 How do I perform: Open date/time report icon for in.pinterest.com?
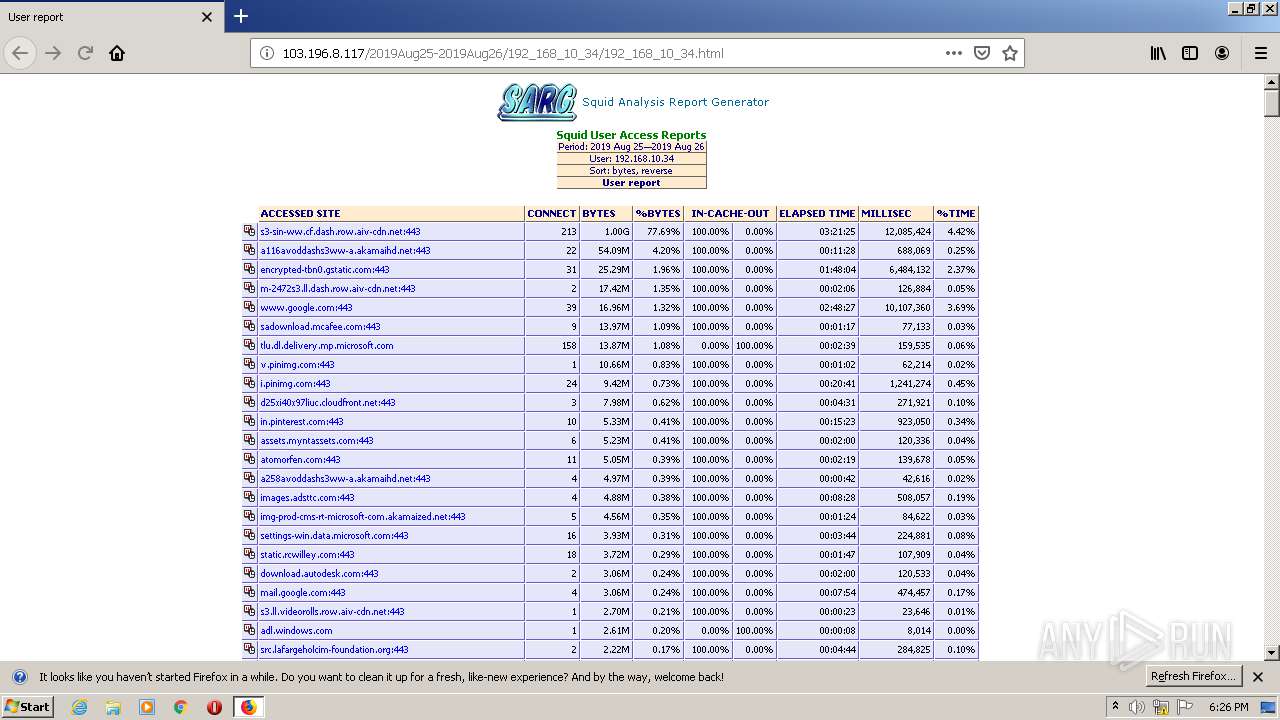(x=249, y=421)
